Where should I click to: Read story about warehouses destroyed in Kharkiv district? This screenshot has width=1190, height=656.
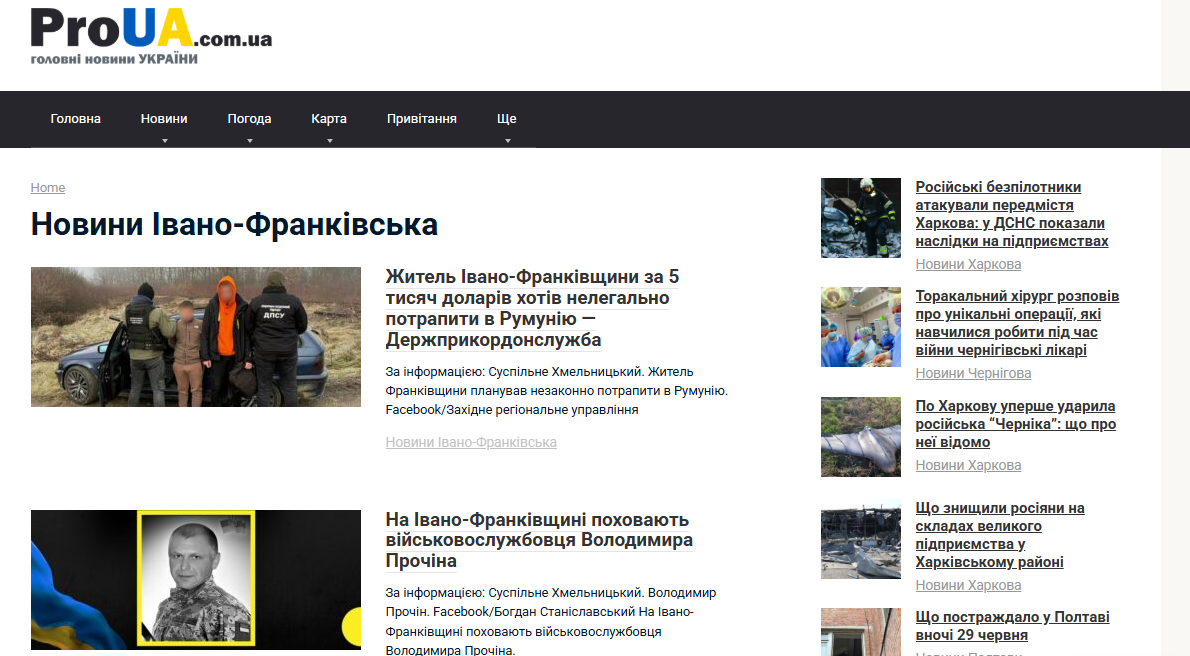(1000, 535)
